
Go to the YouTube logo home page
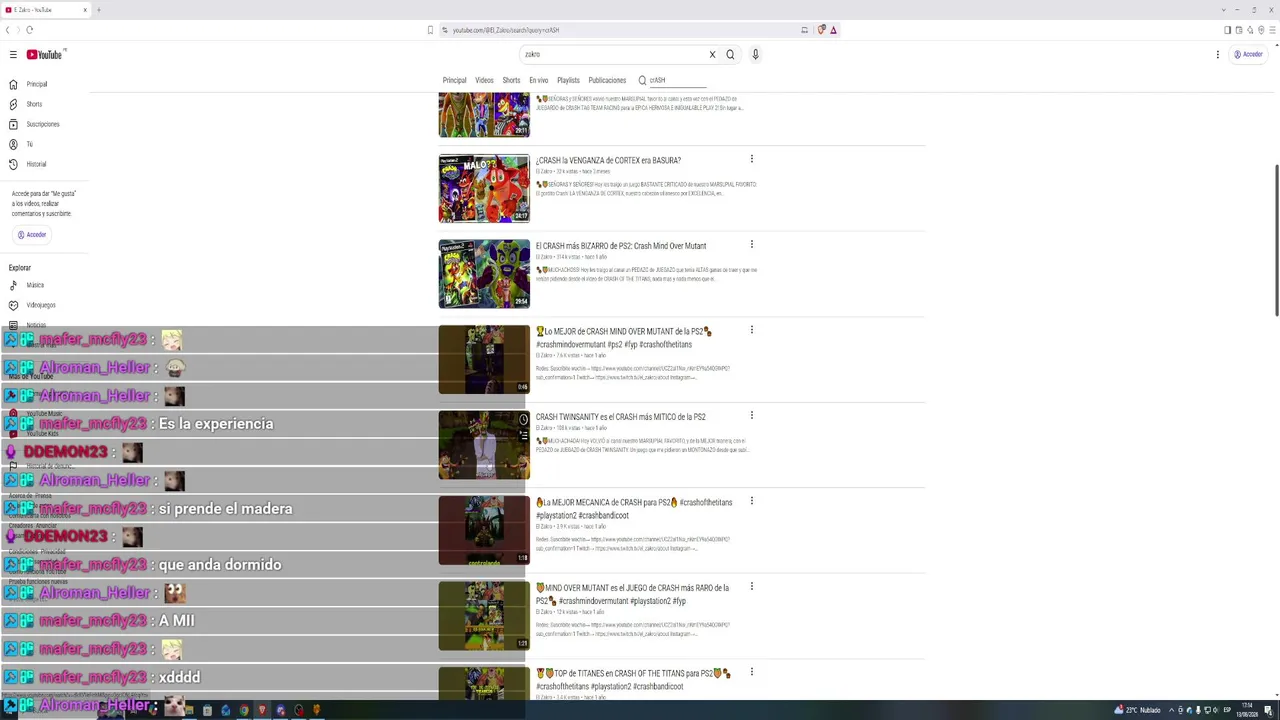[45, 55]
